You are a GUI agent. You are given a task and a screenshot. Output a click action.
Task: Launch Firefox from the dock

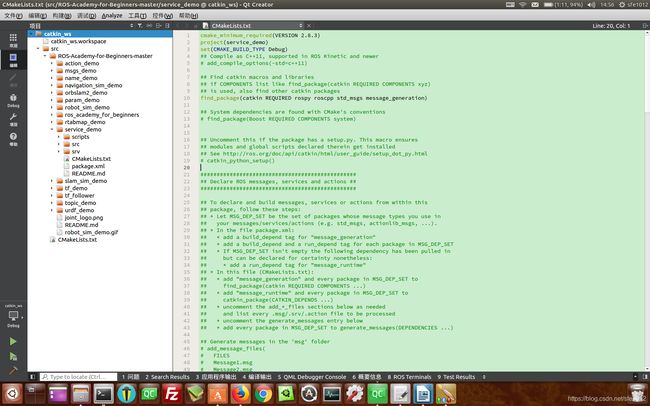coord(241,394)
